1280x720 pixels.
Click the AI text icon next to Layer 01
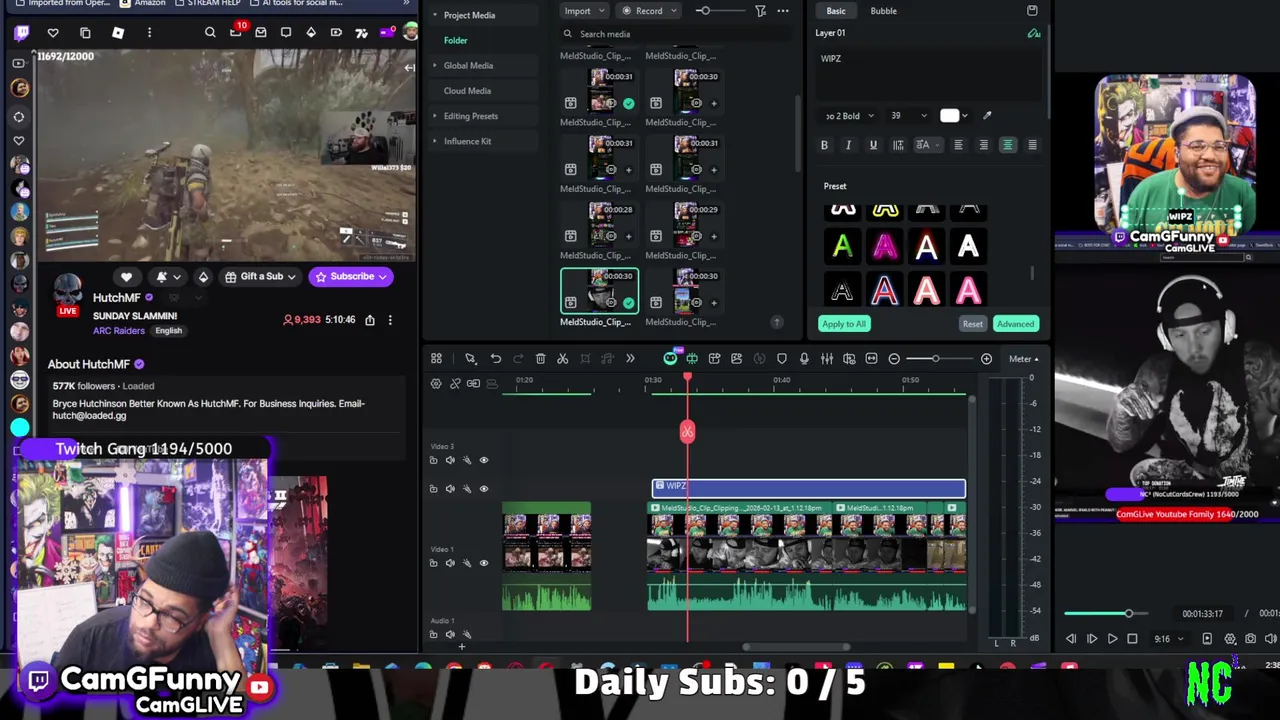click(1034, 34)
